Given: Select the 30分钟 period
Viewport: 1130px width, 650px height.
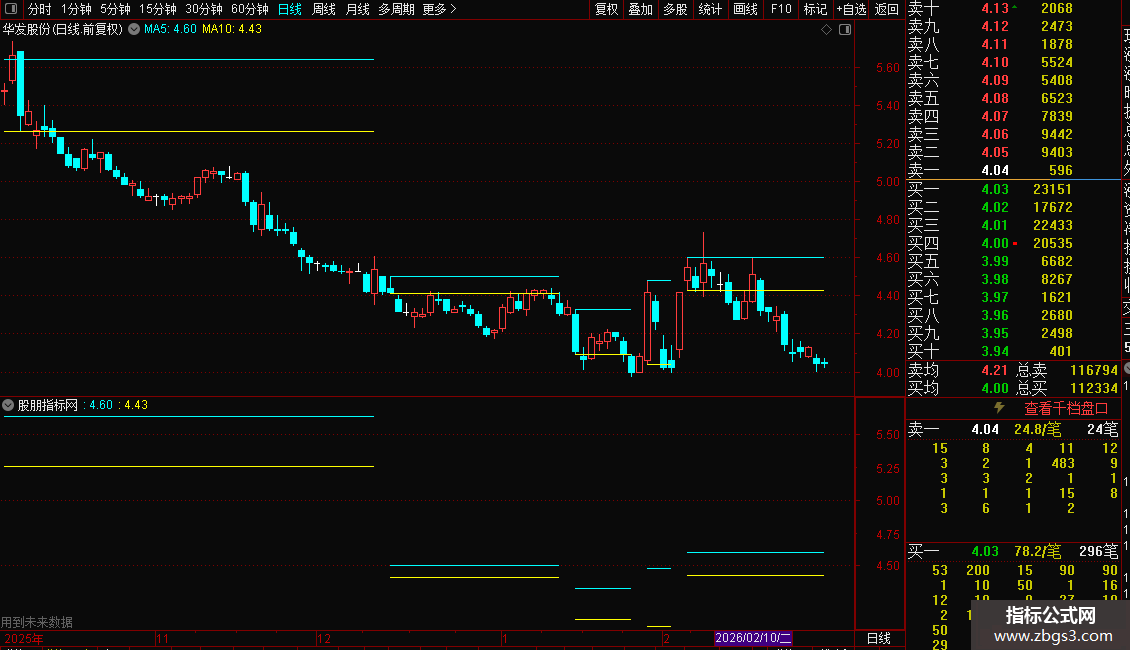Looking at the screenshot, I should coord(204,9).
